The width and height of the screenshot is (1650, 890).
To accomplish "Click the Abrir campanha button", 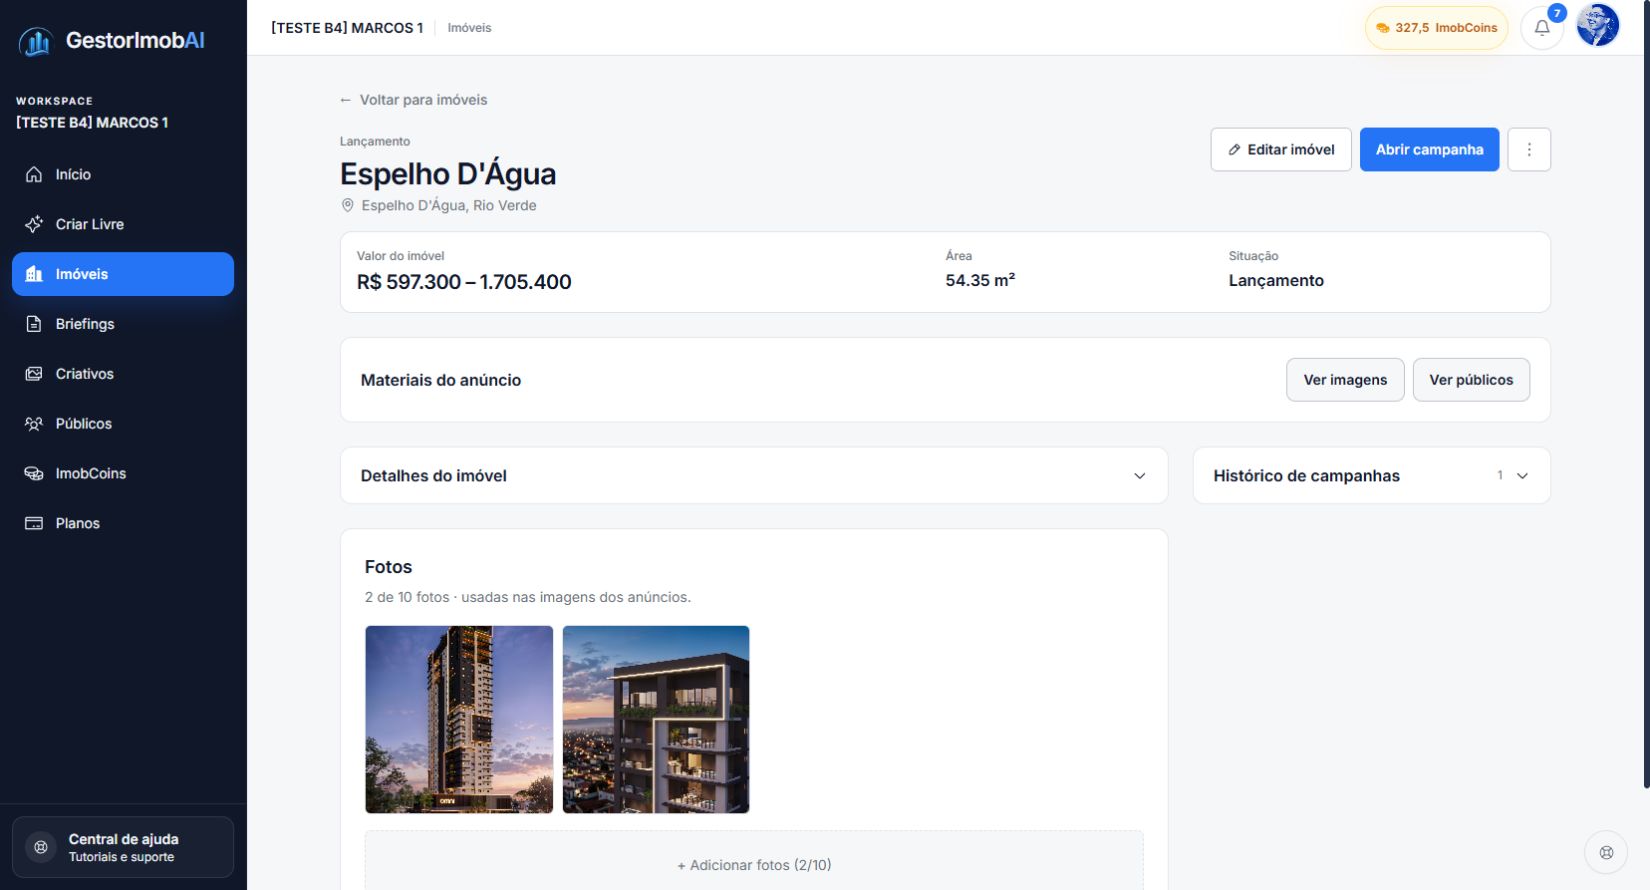I will click(x=1429, y=149).
